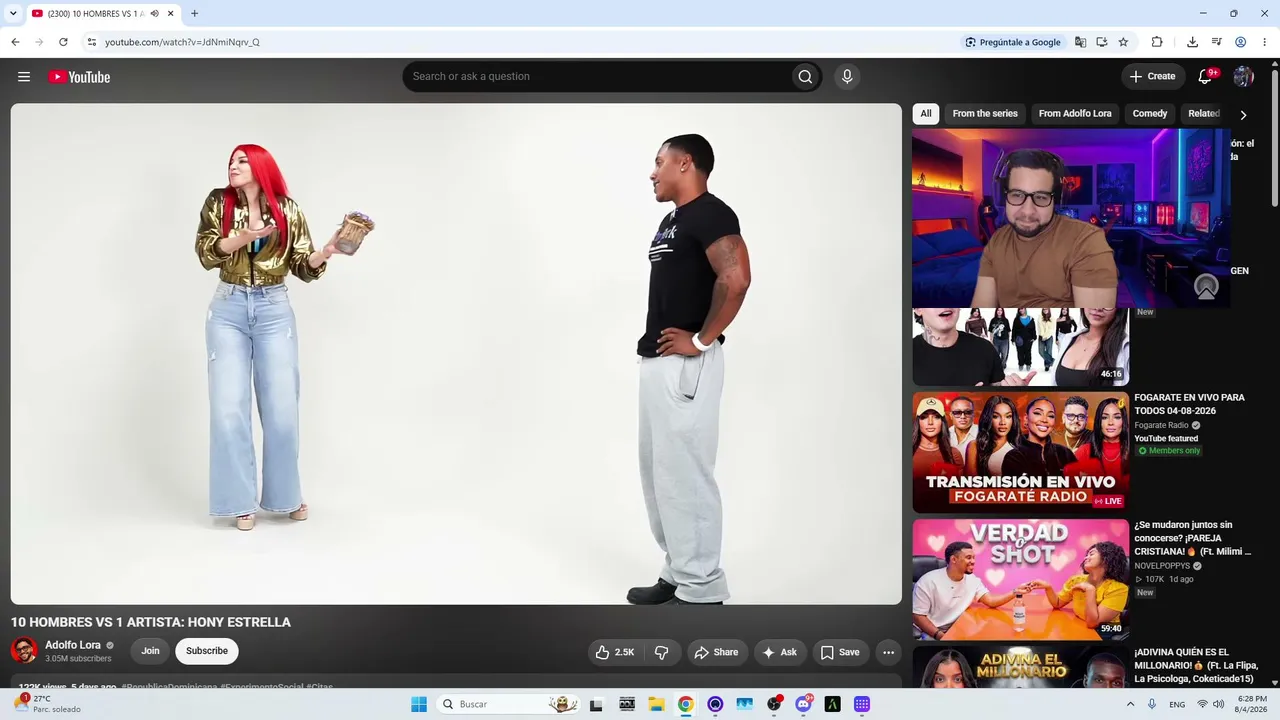Click ENG language indicator
Viewport: 1280px width, 720px height.
1177,704
